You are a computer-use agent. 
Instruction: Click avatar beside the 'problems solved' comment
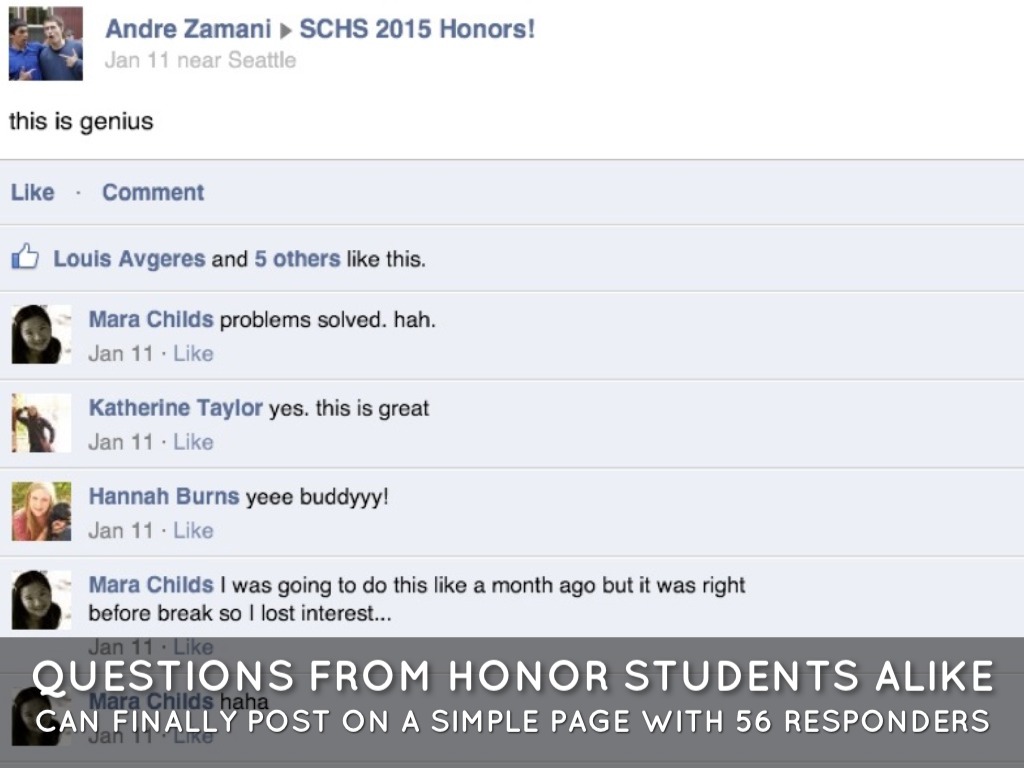41,334
